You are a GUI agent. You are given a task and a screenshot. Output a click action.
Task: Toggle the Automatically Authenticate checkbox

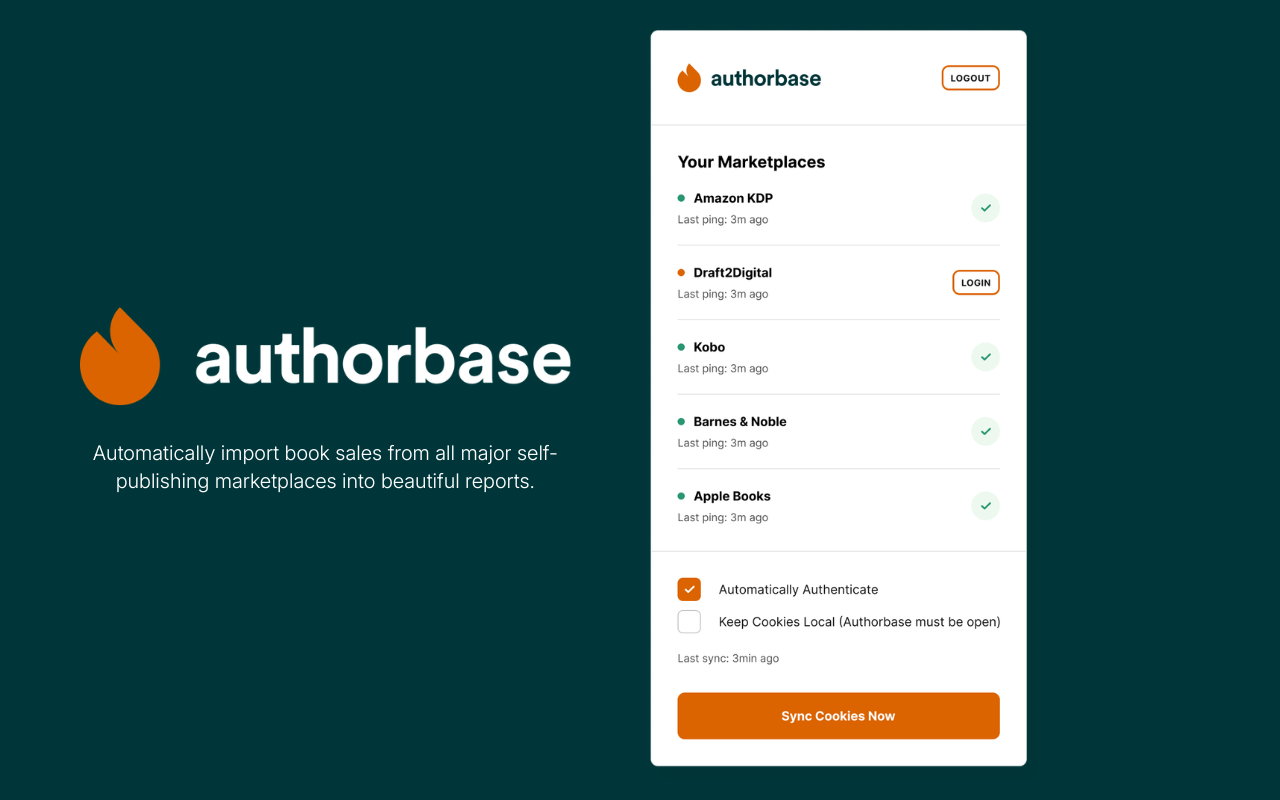point(689,589)
